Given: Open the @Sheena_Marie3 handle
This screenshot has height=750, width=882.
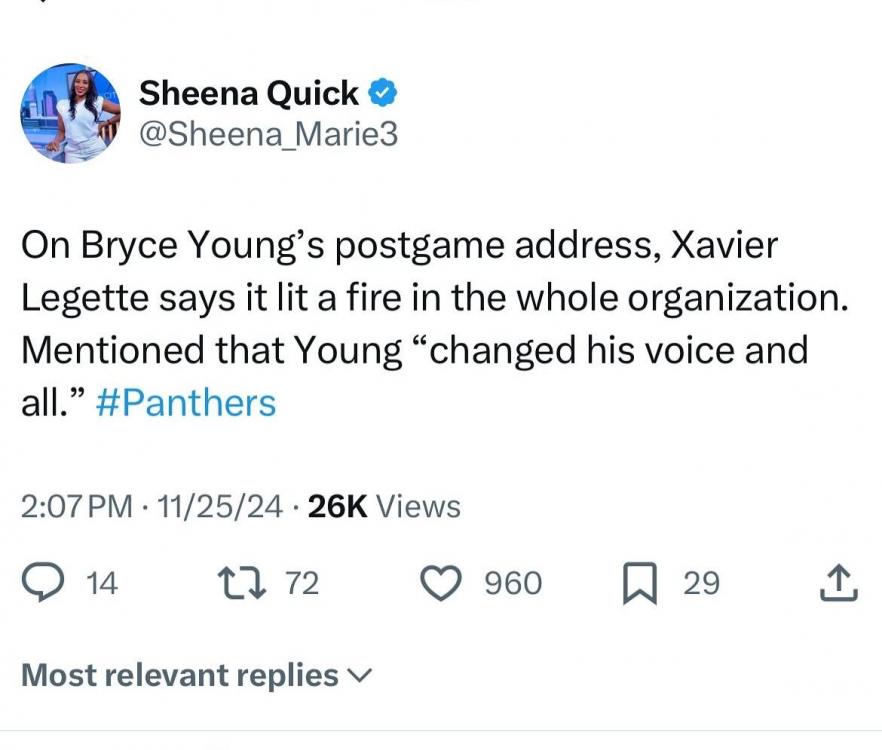Looking at the screenshot, I should (x=267, y=133).
